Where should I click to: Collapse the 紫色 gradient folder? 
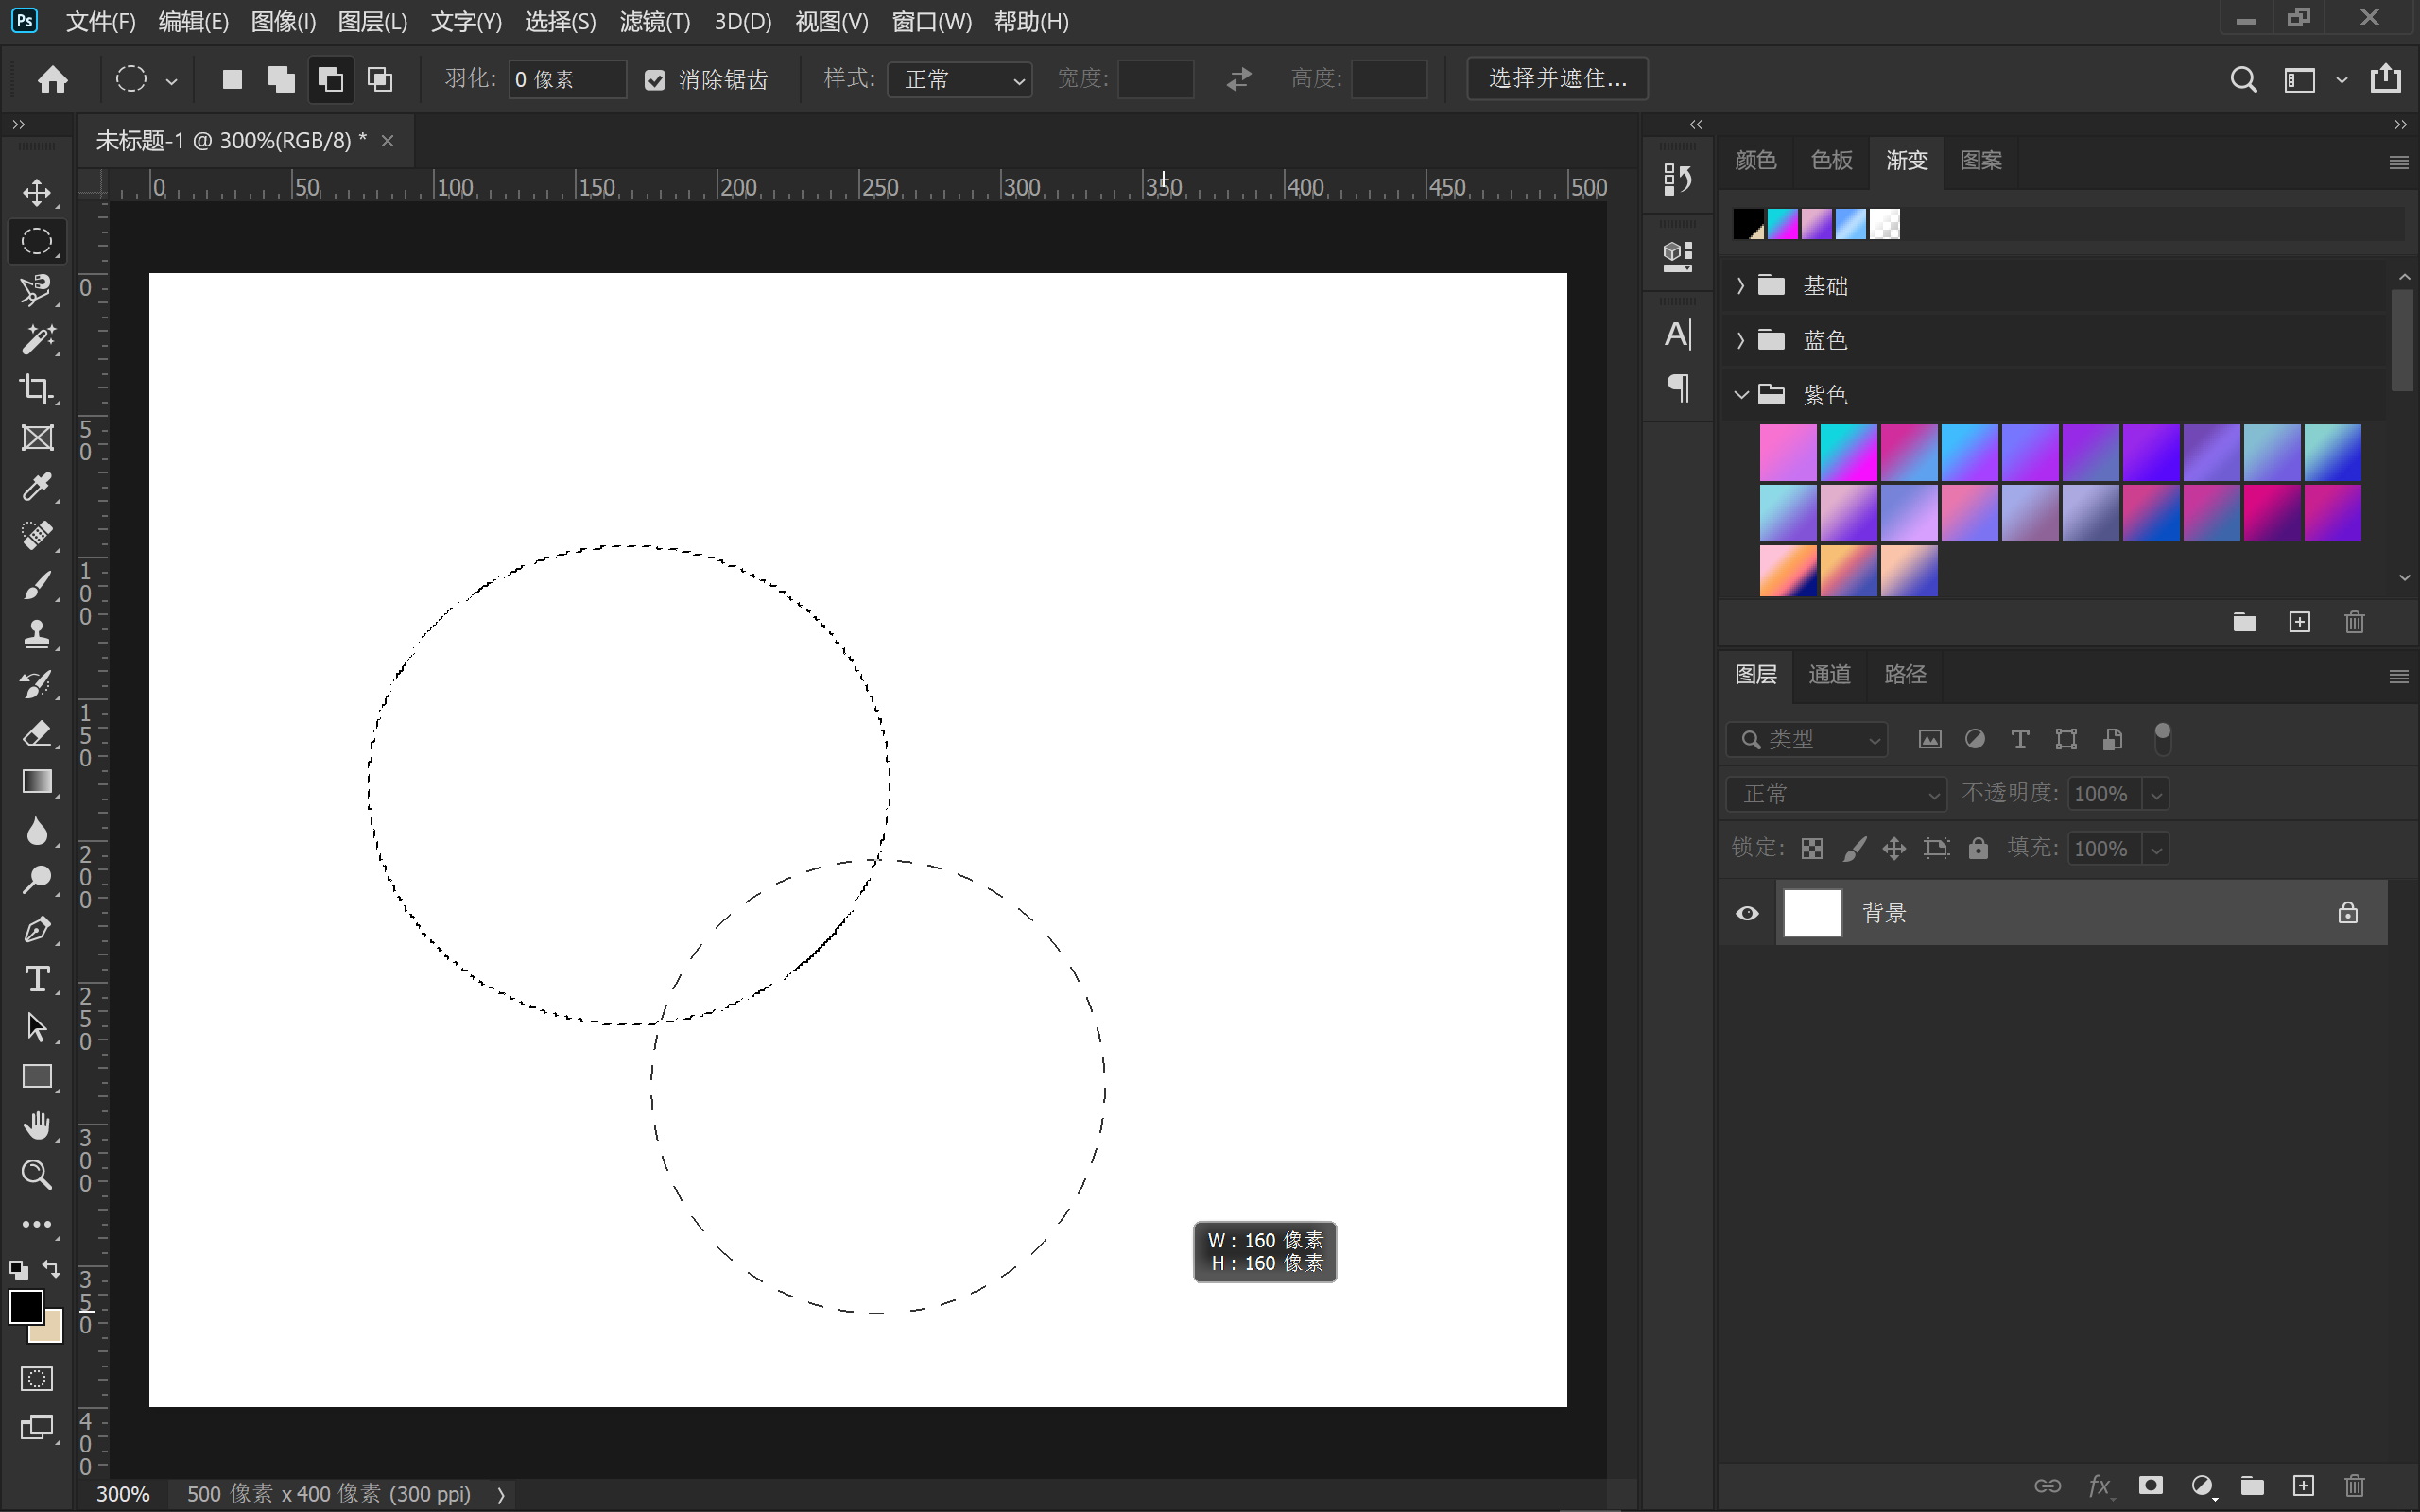tap(1741, 395)
